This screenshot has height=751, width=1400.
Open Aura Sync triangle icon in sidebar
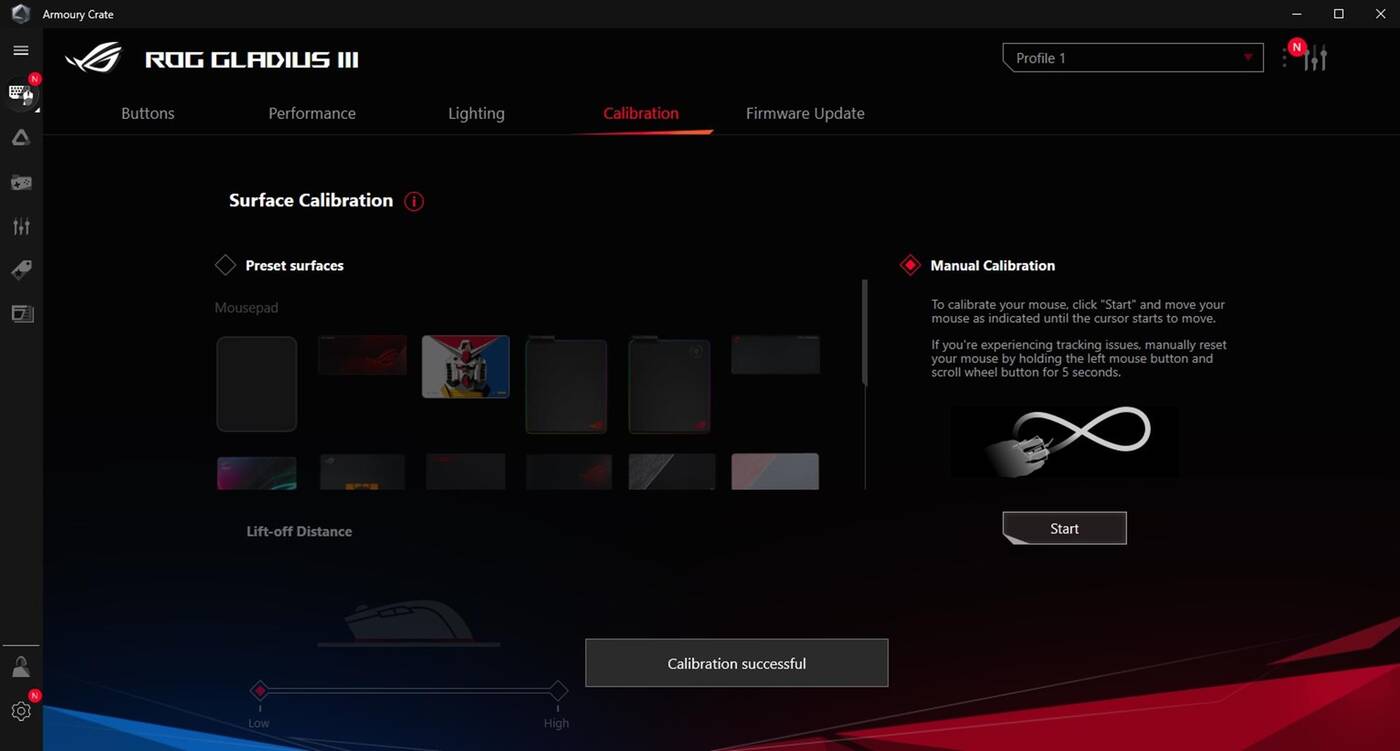pyautogui.click(x=21, y=138)
